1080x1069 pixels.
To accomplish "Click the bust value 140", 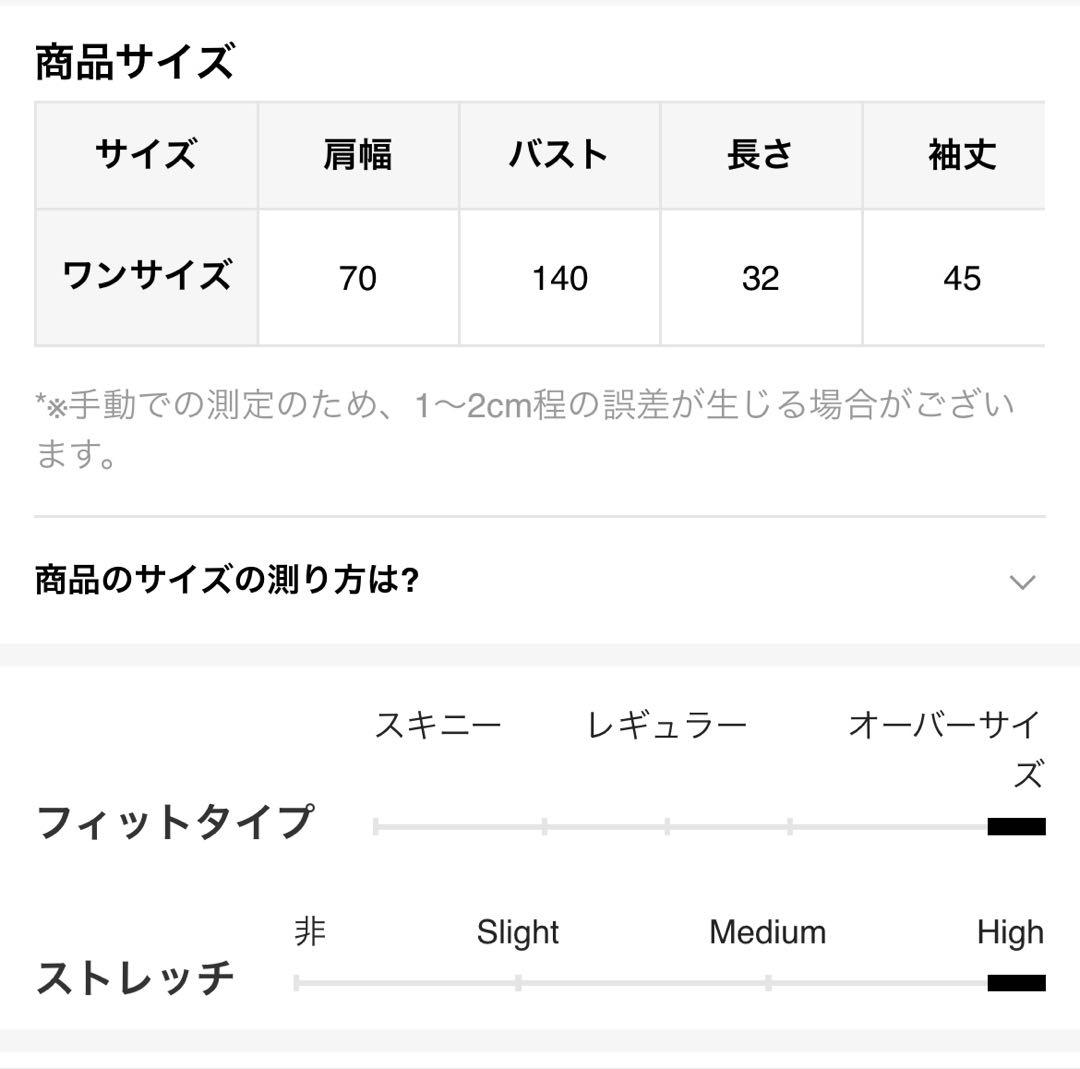I will click(x=559, y=278).
